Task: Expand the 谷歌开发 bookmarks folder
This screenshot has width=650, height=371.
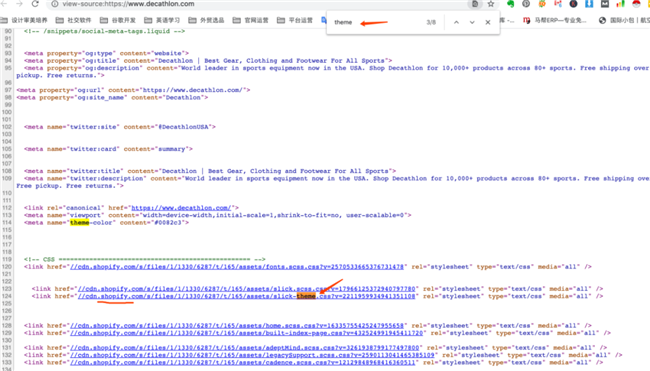Action: pos(118,20)
